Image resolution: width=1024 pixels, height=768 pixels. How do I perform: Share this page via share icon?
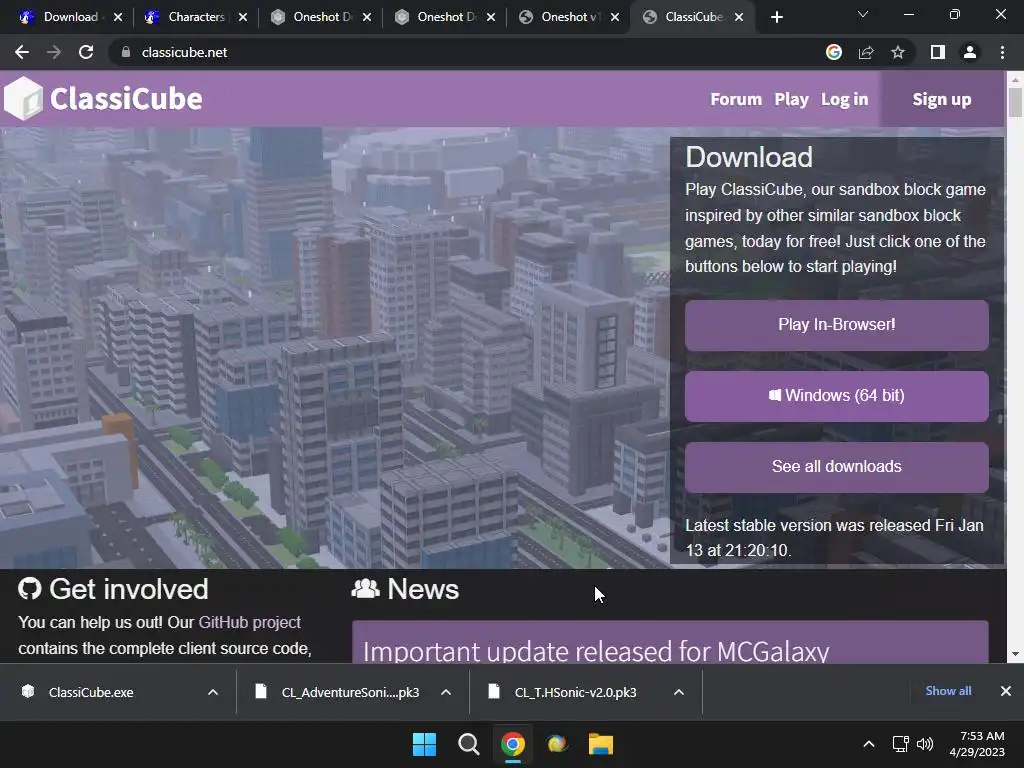(866, 52)
